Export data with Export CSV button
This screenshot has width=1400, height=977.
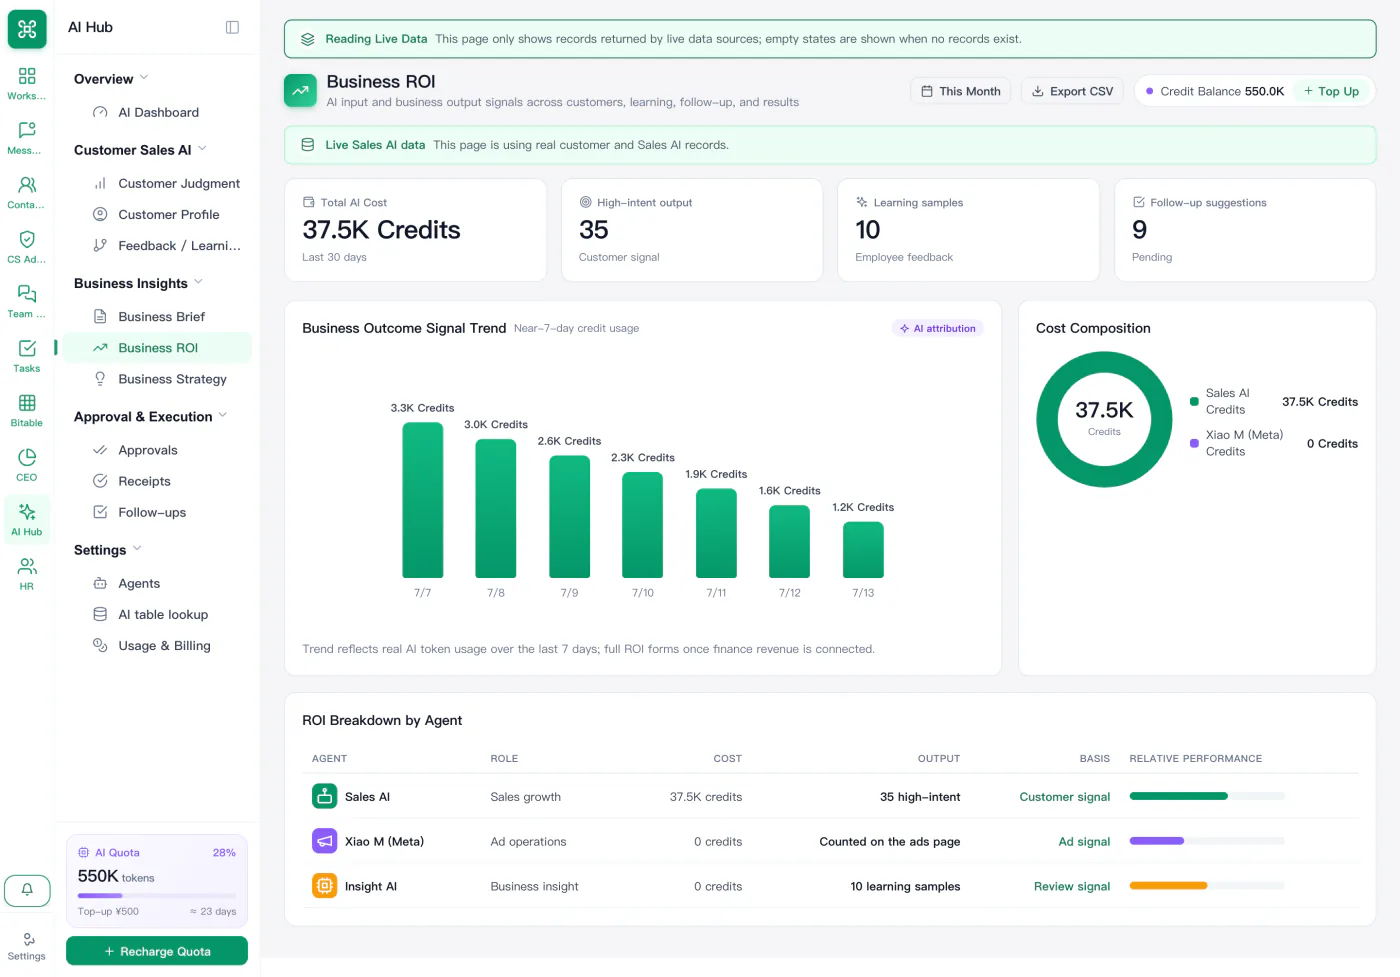point(1072,91)
